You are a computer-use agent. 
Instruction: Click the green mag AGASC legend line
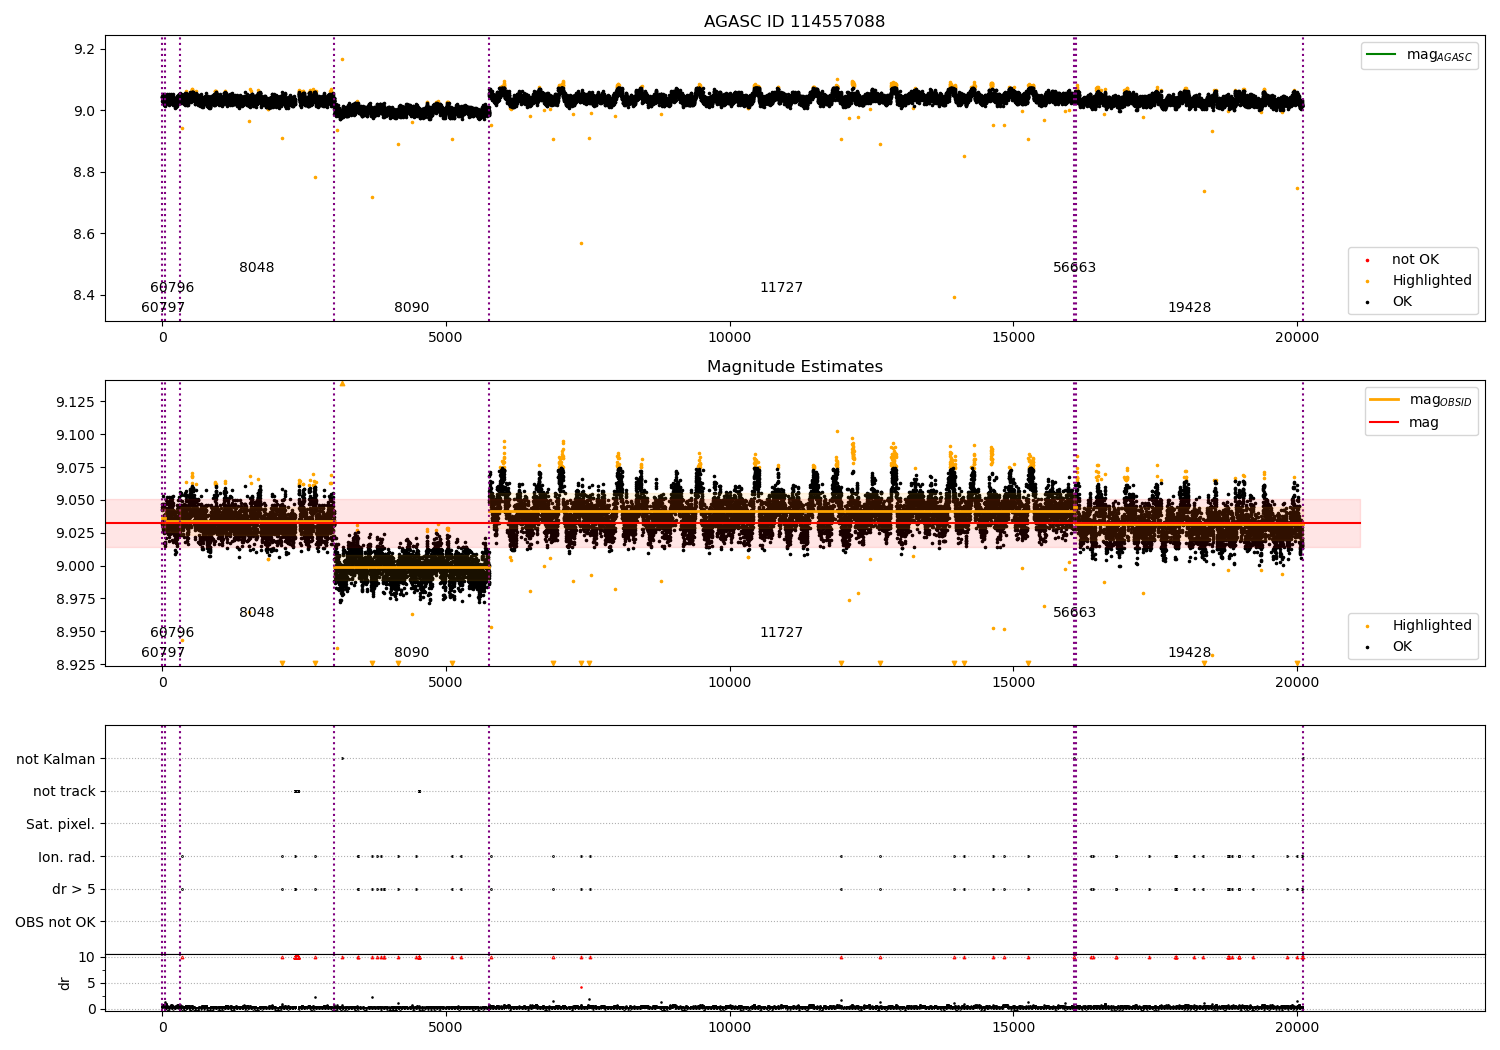[x=1381, y=55]
